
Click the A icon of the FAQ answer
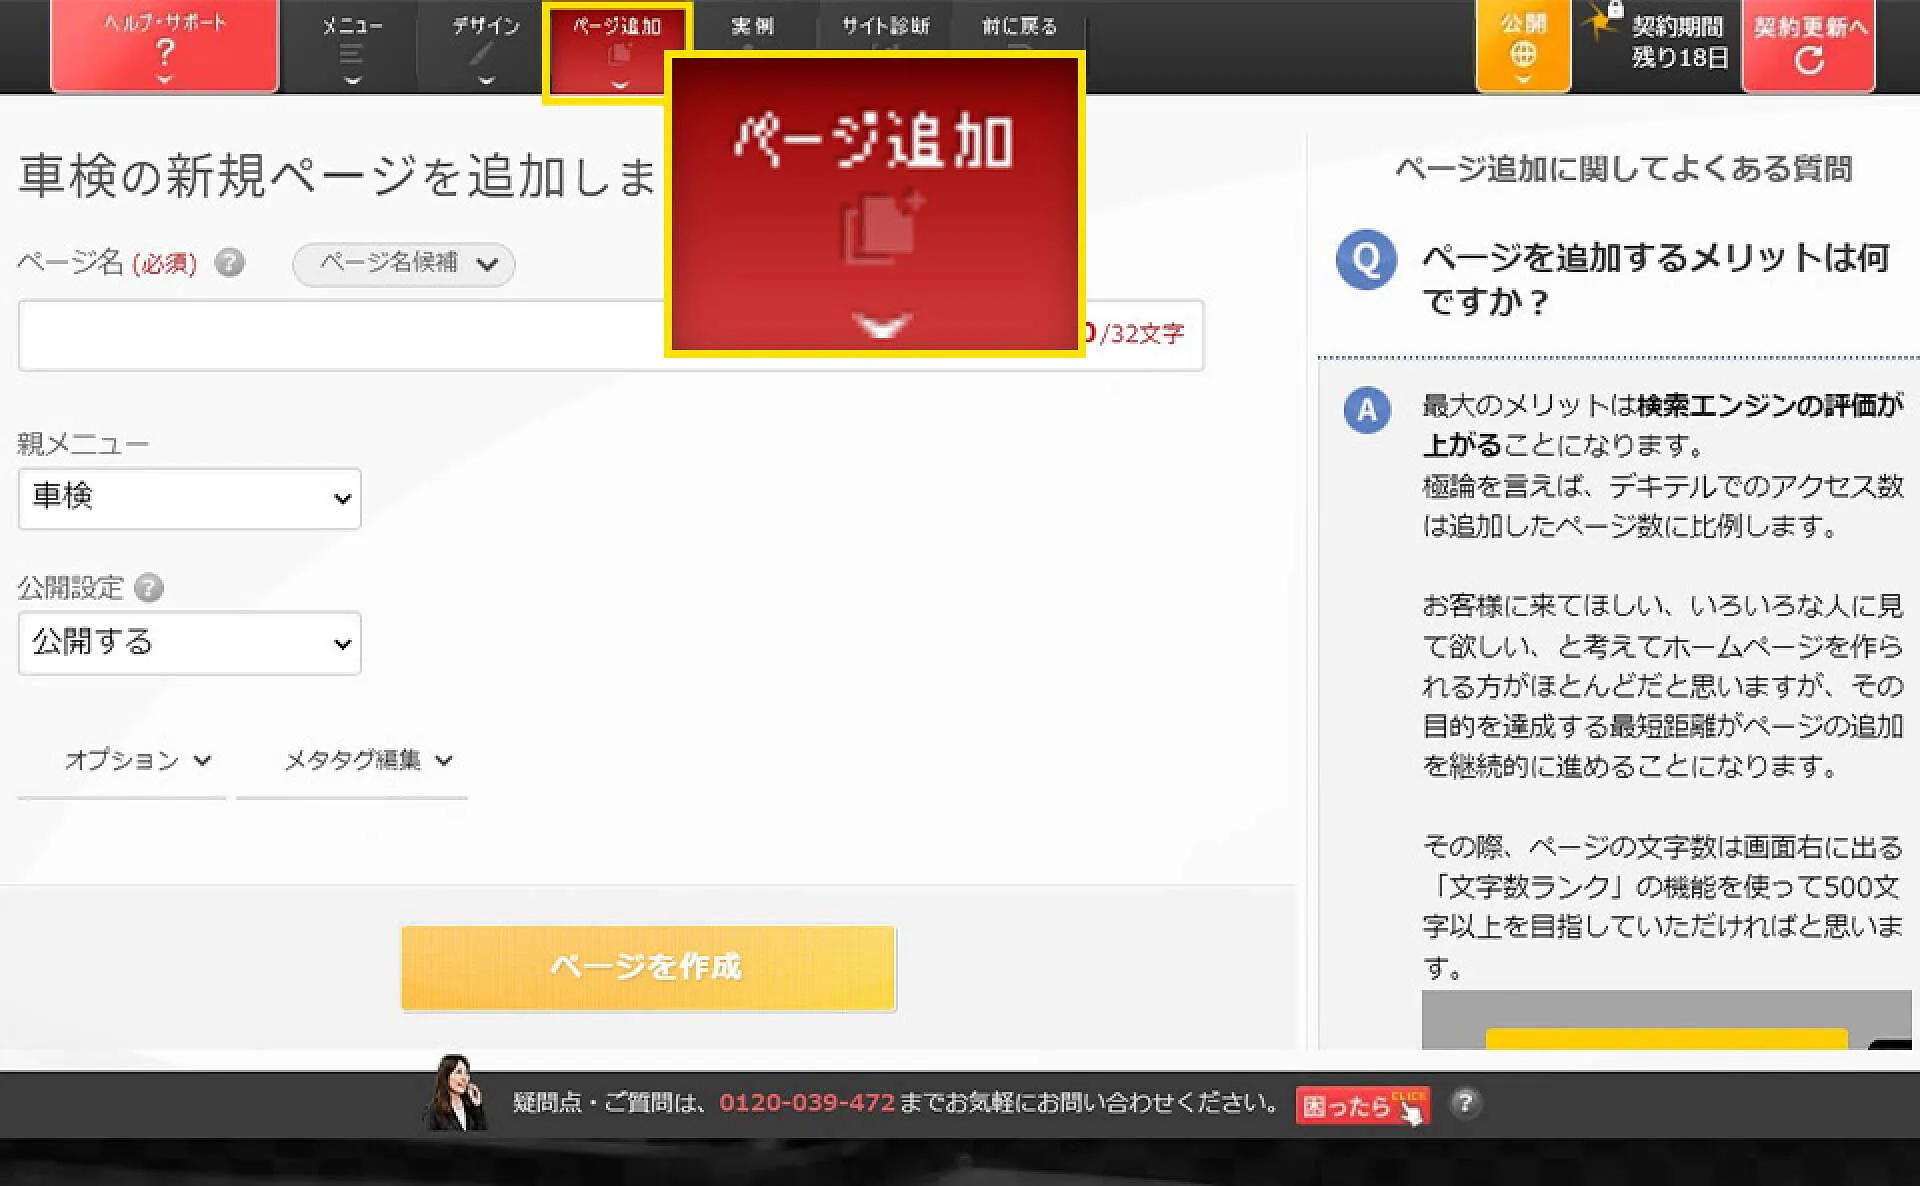(1367, 410)
